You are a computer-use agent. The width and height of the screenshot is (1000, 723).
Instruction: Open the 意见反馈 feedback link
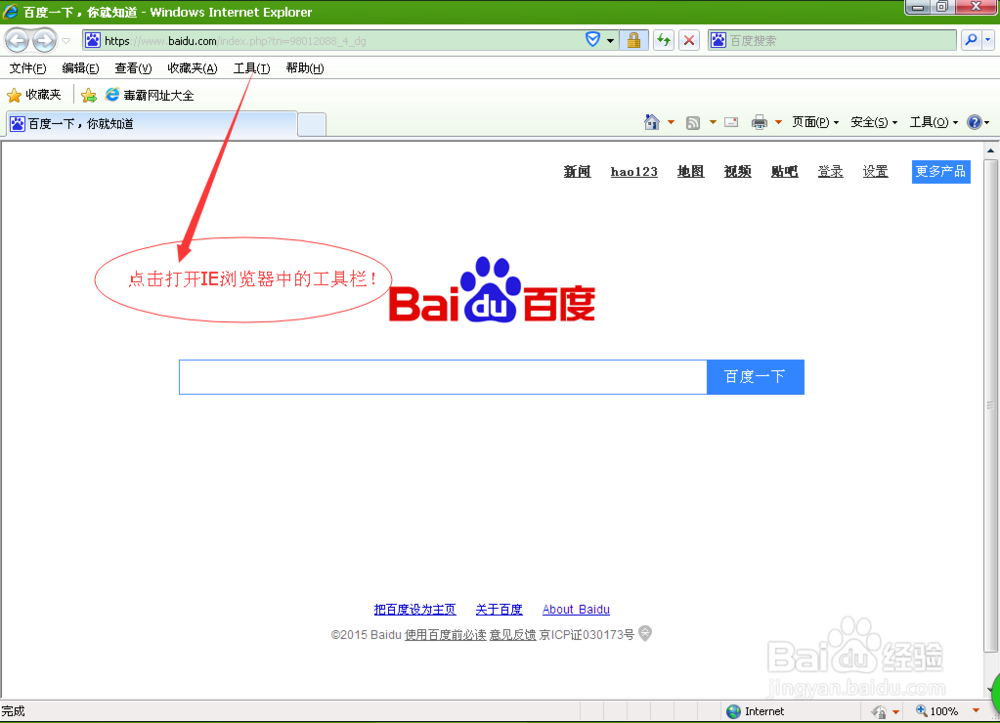click(512, 635)
